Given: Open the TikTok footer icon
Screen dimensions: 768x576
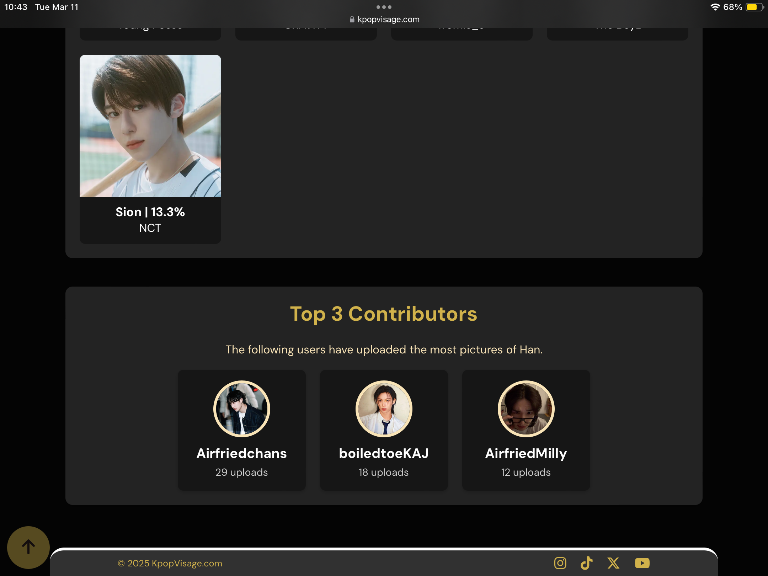Looking at the screenshot, I should [x=586, y=563].
